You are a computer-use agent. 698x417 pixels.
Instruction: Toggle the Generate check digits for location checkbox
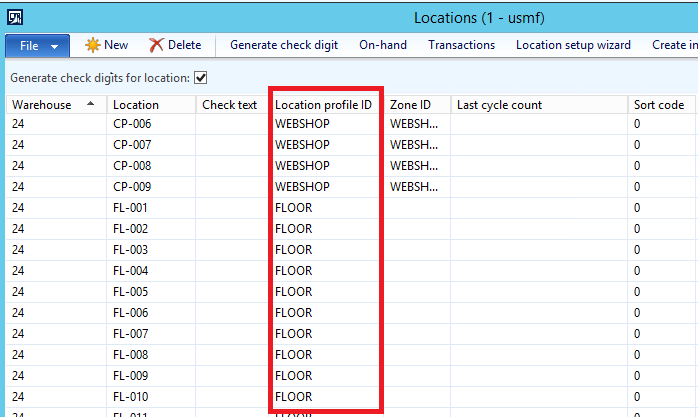click(x=200, y=77)
